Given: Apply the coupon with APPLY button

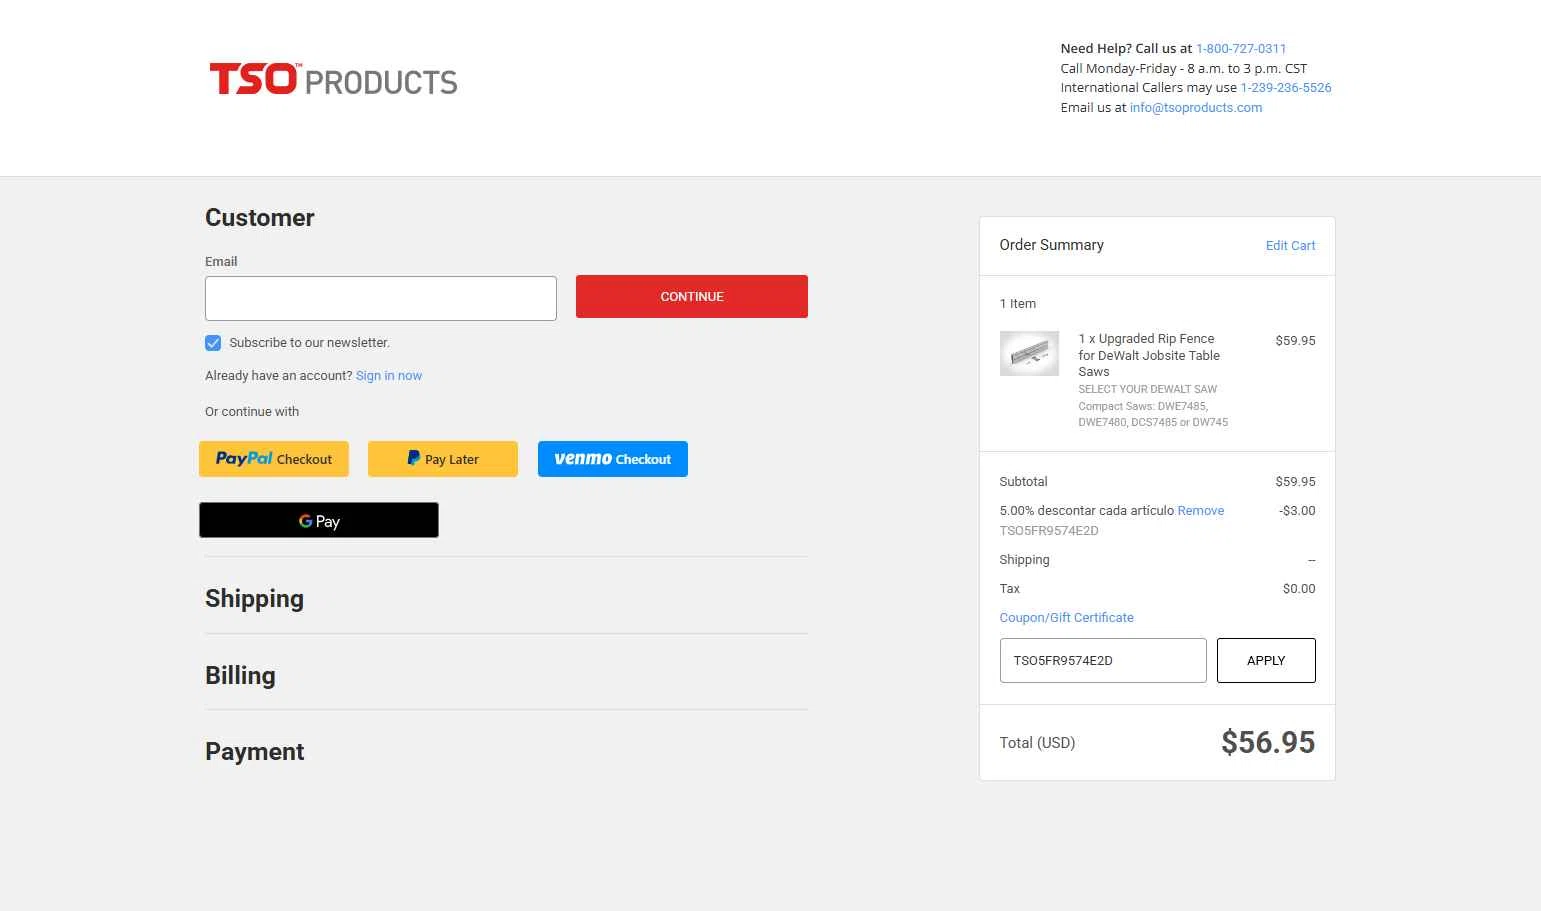Looking at the screenshot, I should pos(1266,660).
